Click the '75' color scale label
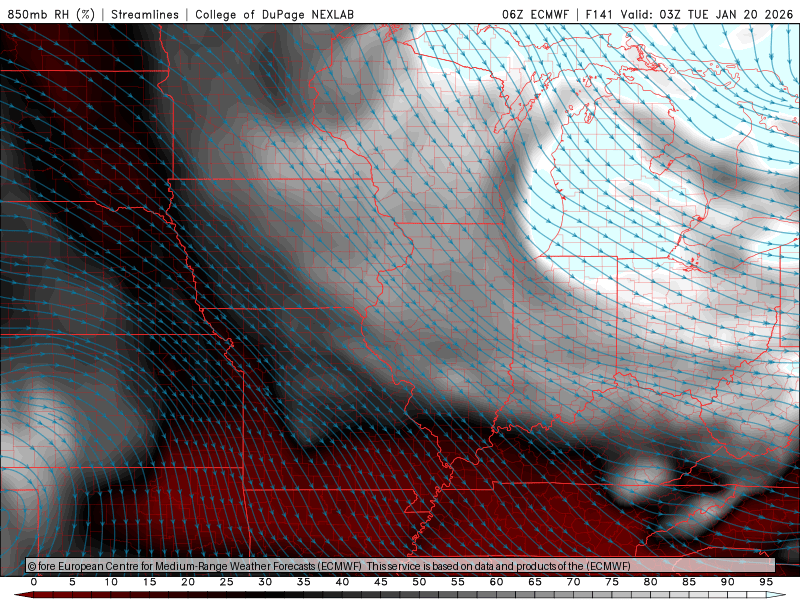 coord(612,582)
